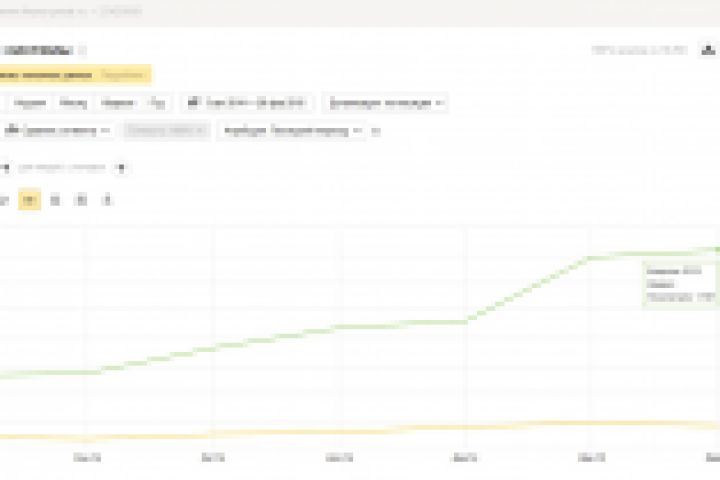Click the small icon after the attribution dropdown
Viewport: 720px width, 480px height.
tap(375, 130)
